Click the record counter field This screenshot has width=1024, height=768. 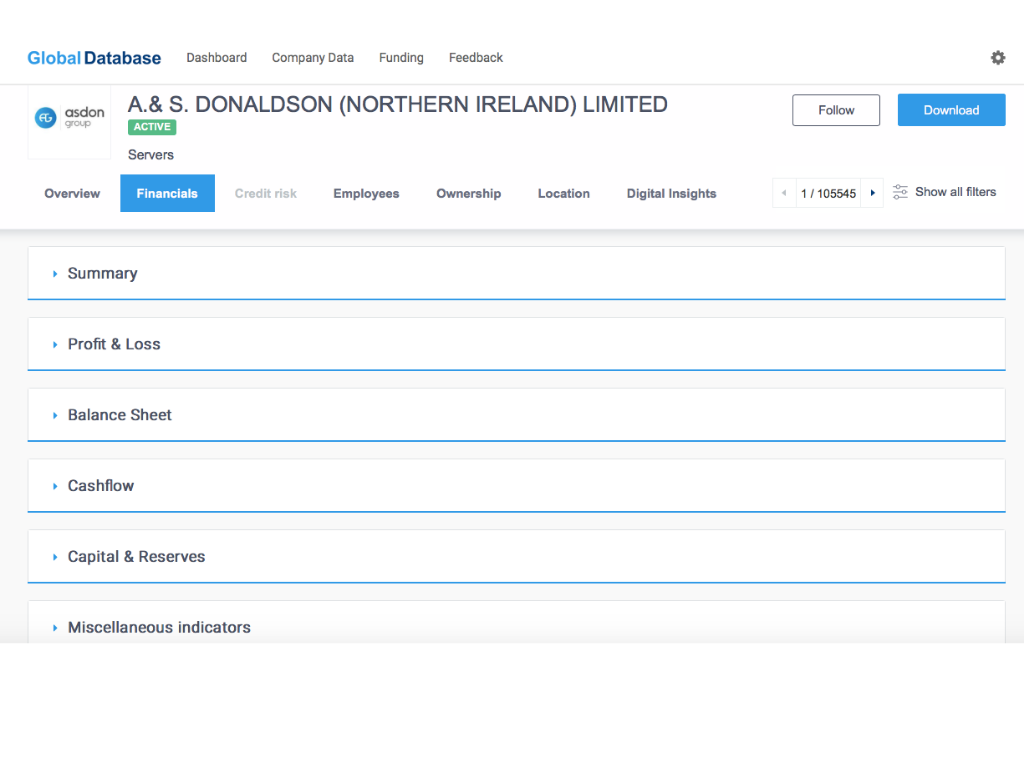point(828,193)
